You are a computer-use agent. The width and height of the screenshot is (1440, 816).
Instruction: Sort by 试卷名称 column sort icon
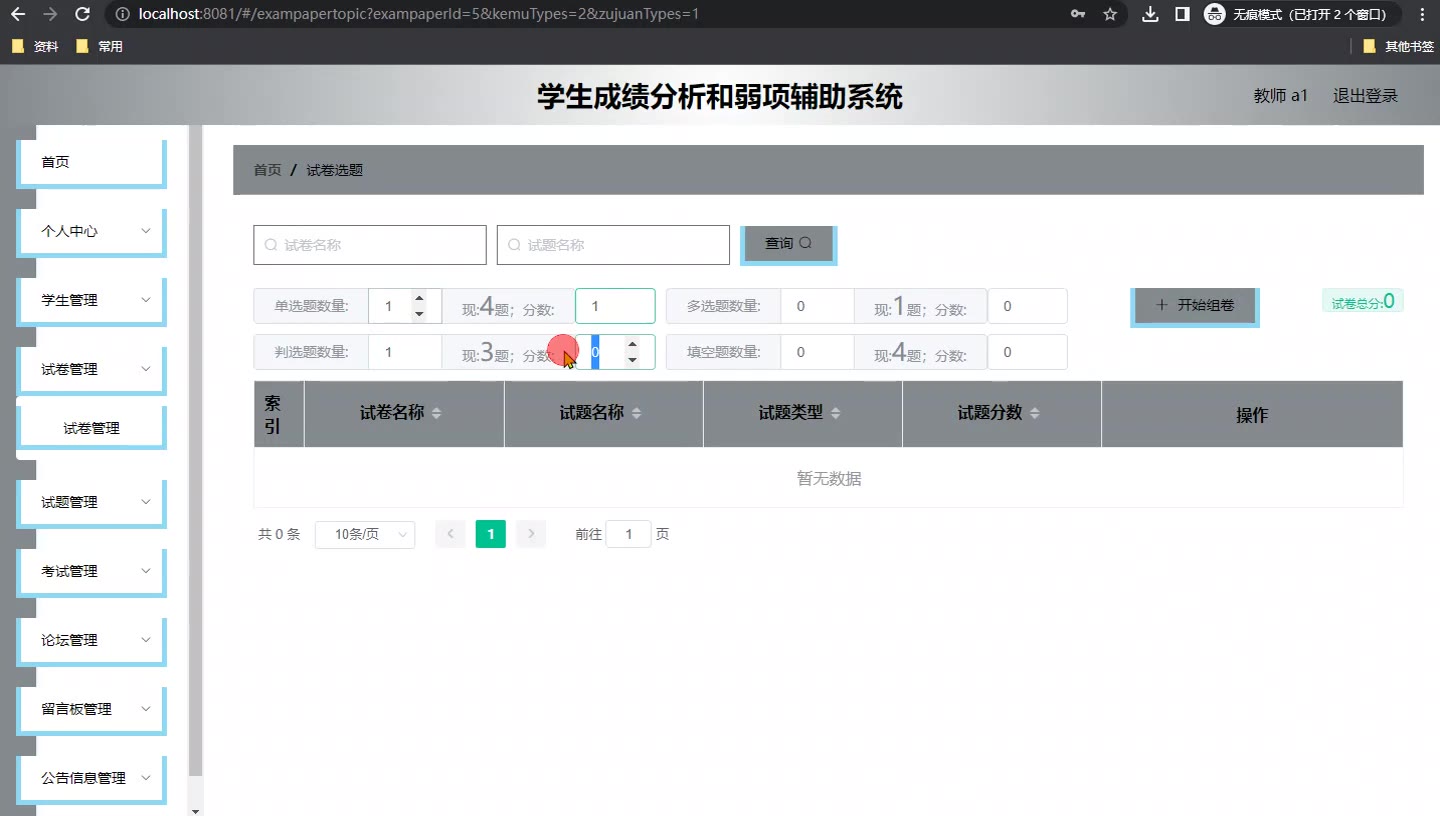pyautogui.click(x=436, y=414)
